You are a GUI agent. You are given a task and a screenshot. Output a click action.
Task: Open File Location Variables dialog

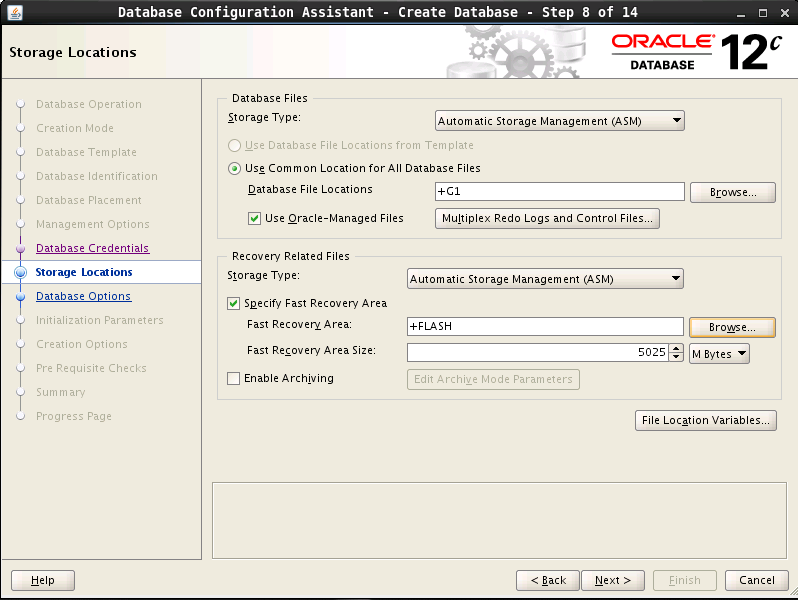tap(706, 420)
